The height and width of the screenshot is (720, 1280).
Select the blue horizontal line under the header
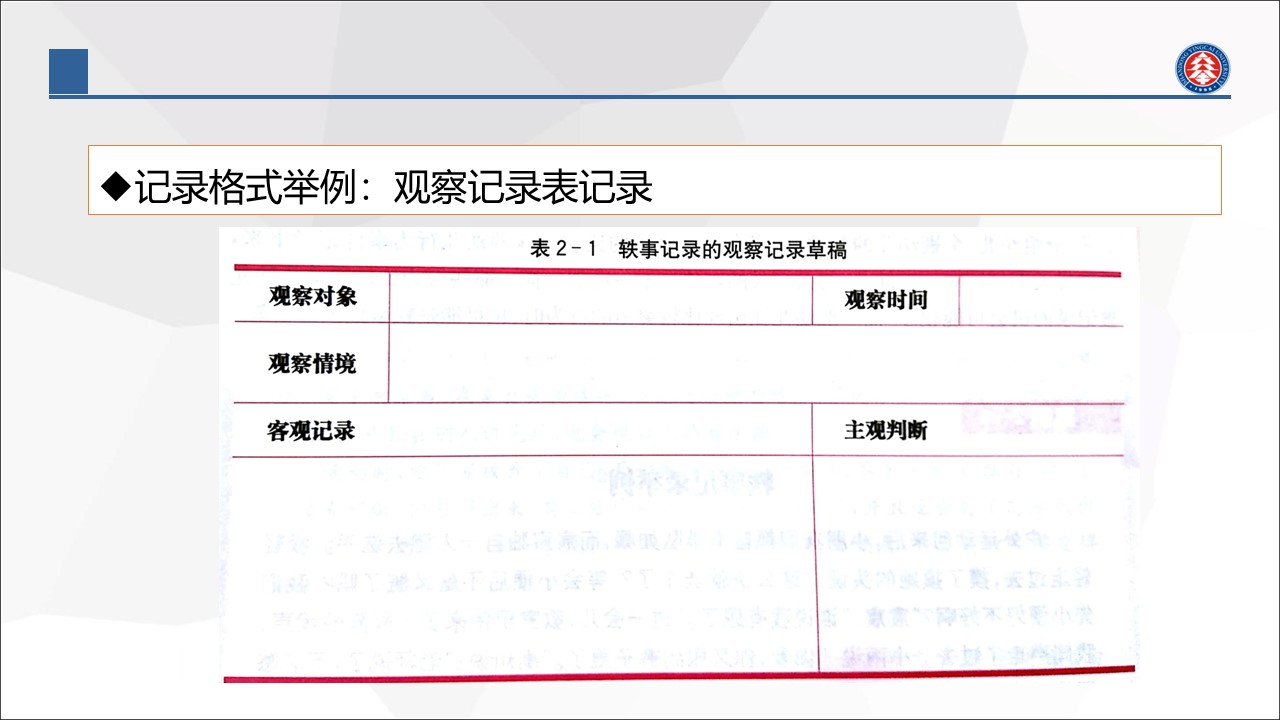click(x=640, y=97)
